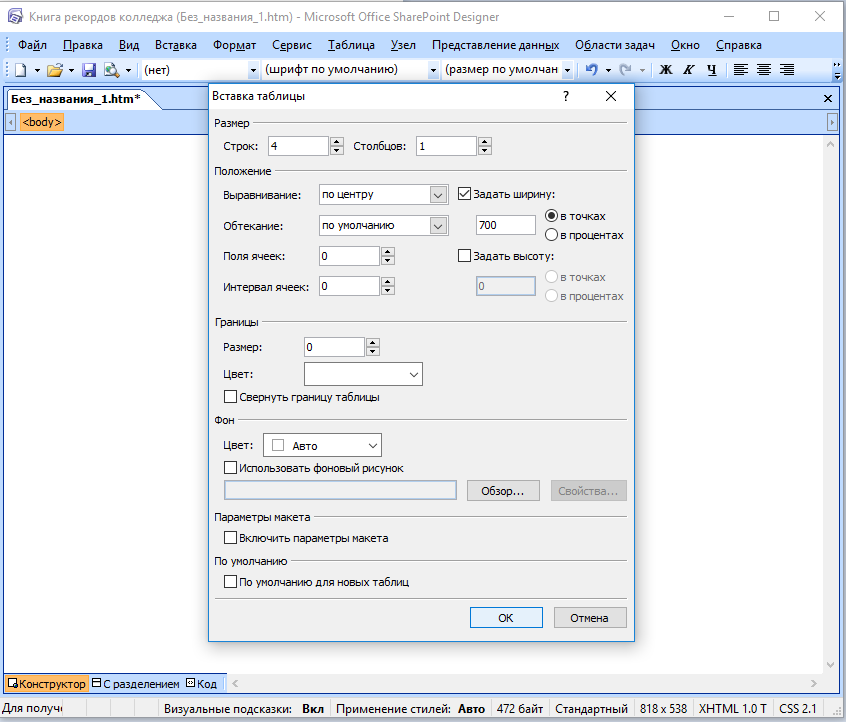Check Включить параметры макета
Screen dimensions: 846x722
tap(230, 538)
